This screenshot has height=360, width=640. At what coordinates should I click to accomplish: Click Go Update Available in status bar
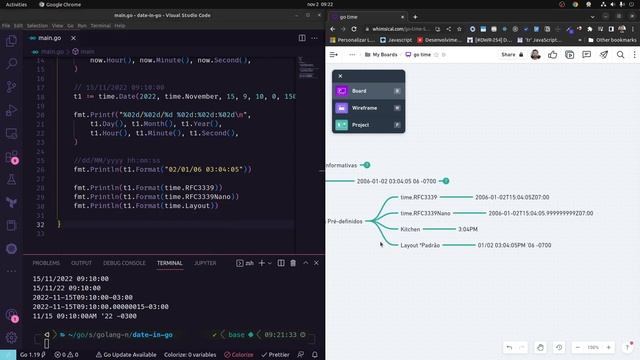126,355
